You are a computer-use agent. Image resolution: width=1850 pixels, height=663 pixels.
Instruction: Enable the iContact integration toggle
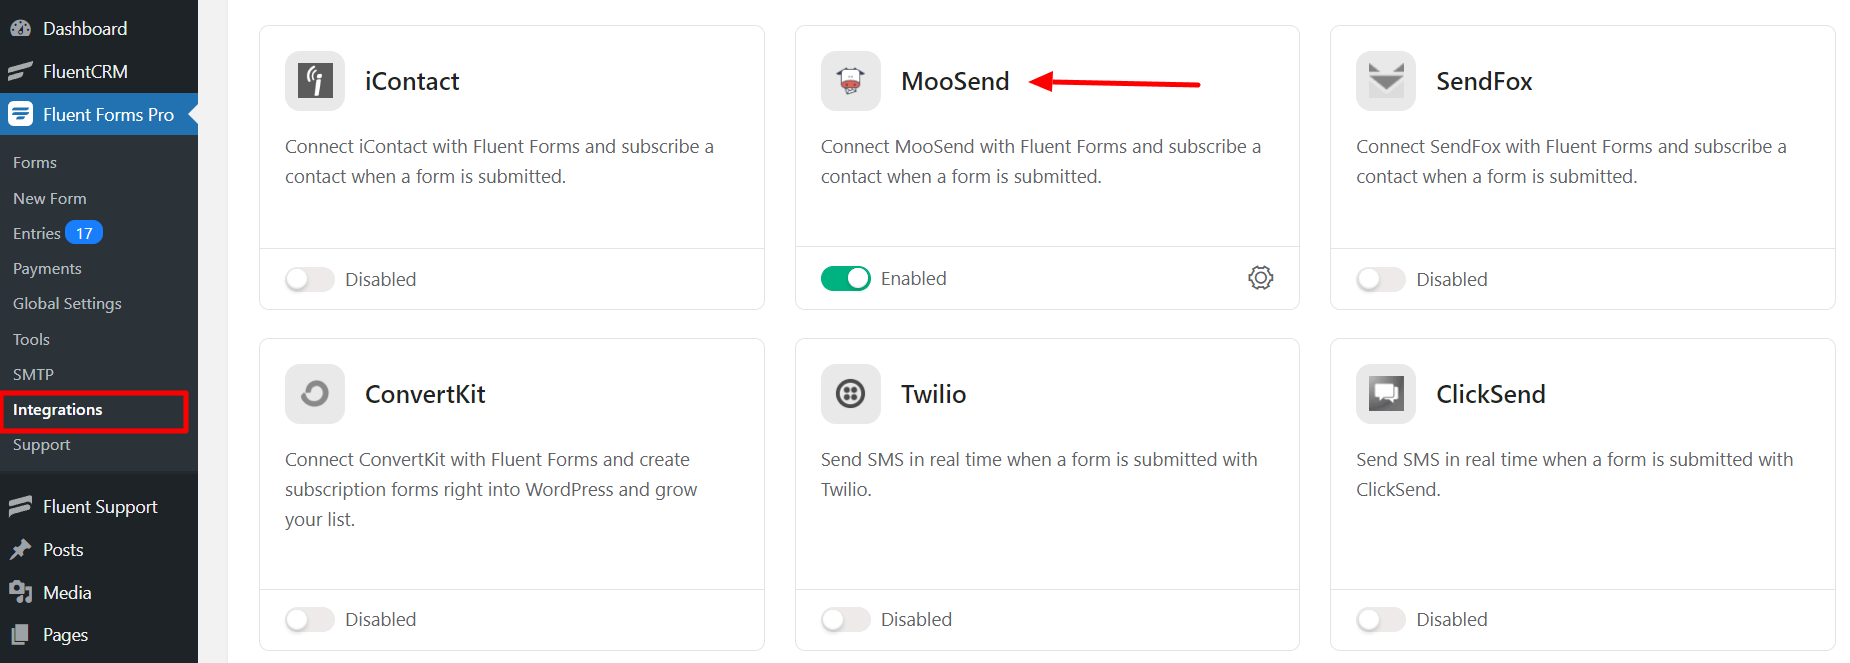click(310, 279)
